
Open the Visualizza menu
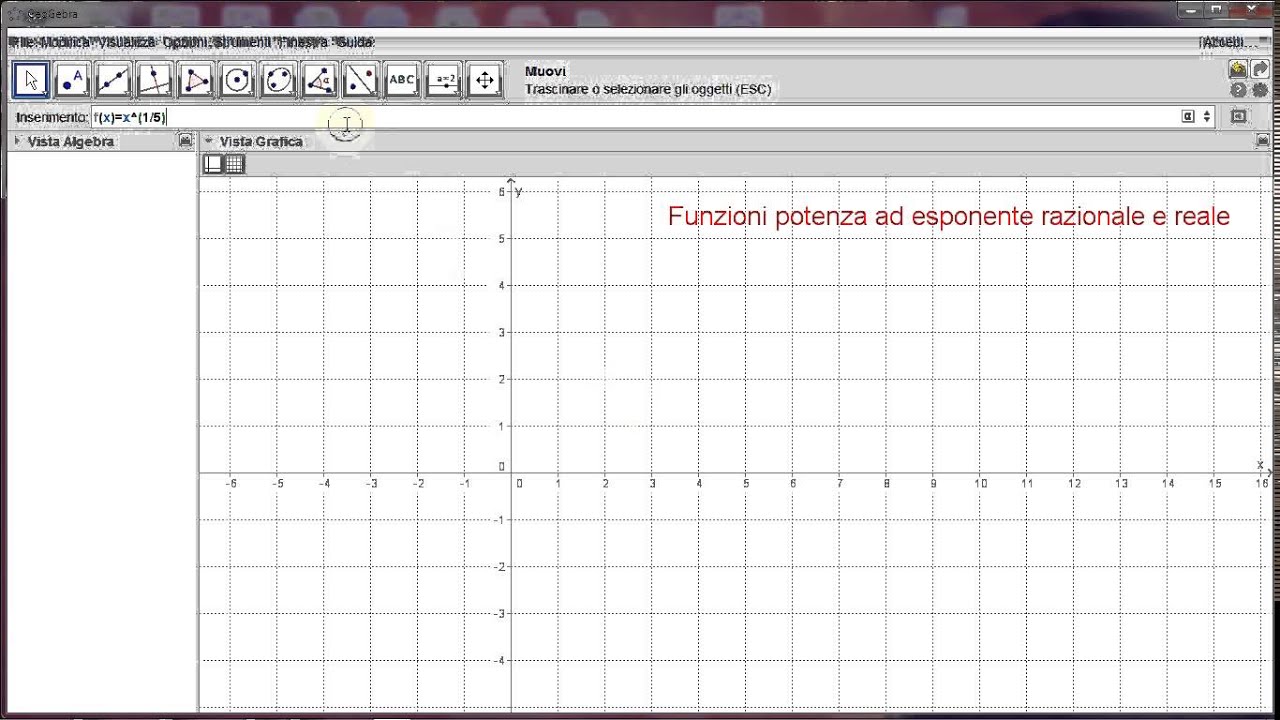click(x=126, y=42)
